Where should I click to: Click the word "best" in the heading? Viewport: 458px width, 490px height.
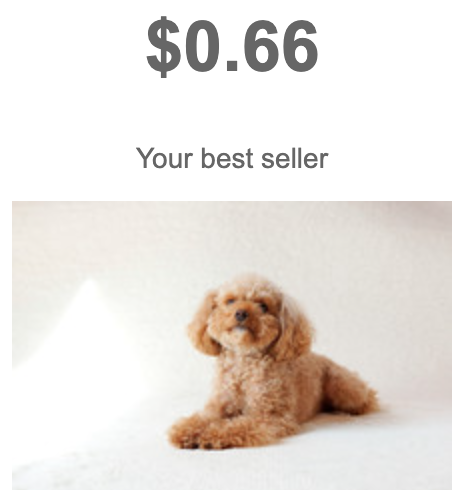(x=228, y=158)
